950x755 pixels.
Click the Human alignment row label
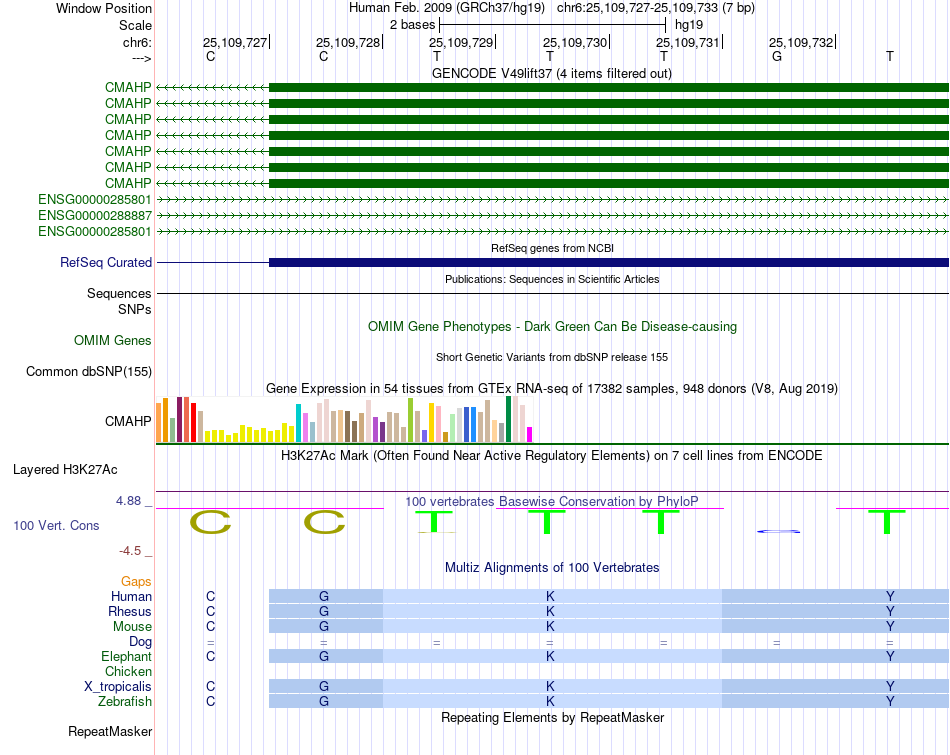point(131,596)
